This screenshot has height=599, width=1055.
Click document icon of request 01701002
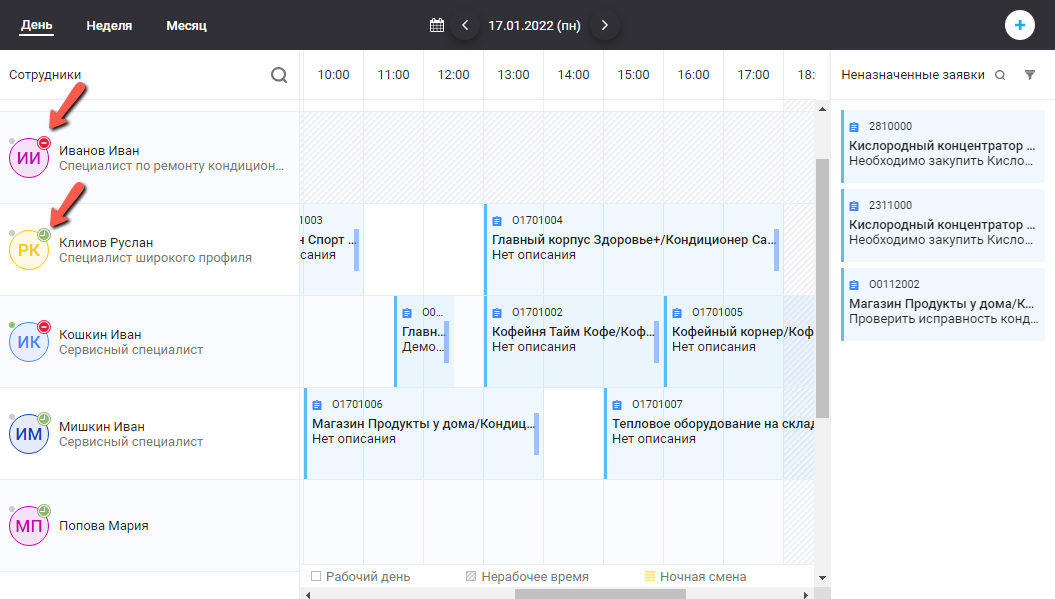click(497, 313)
